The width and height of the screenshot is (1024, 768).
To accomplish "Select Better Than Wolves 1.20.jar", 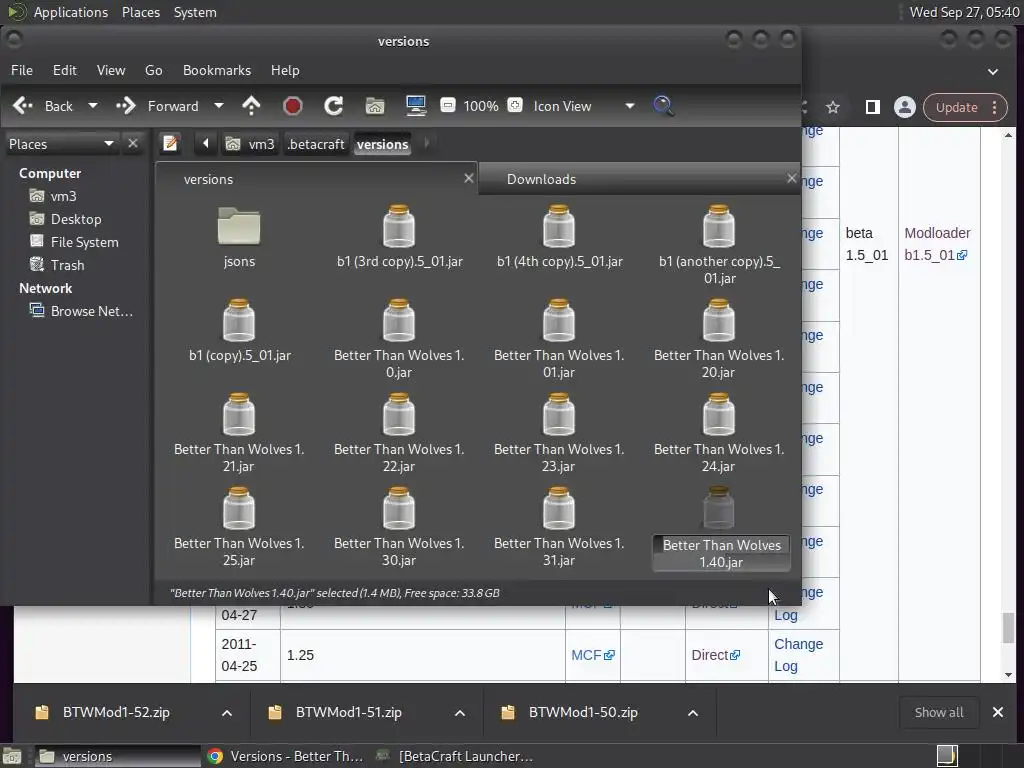I will coord(719,321).
